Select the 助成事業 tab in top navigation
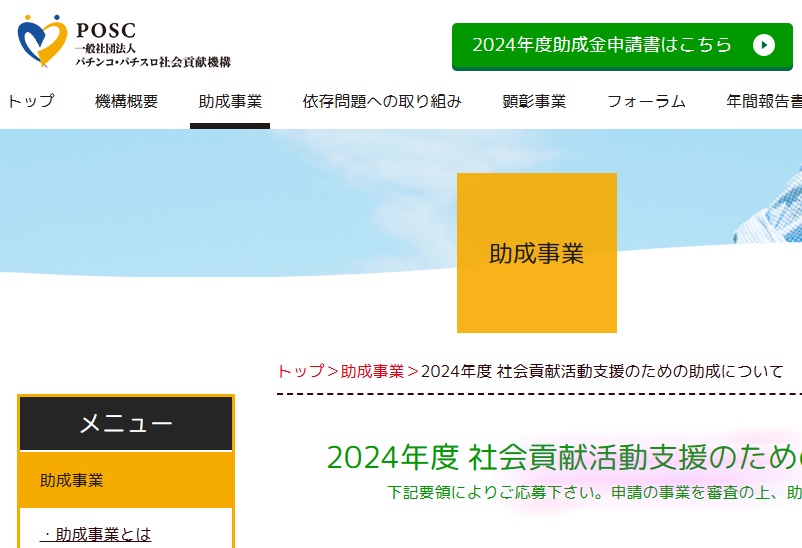 (230, 101)
